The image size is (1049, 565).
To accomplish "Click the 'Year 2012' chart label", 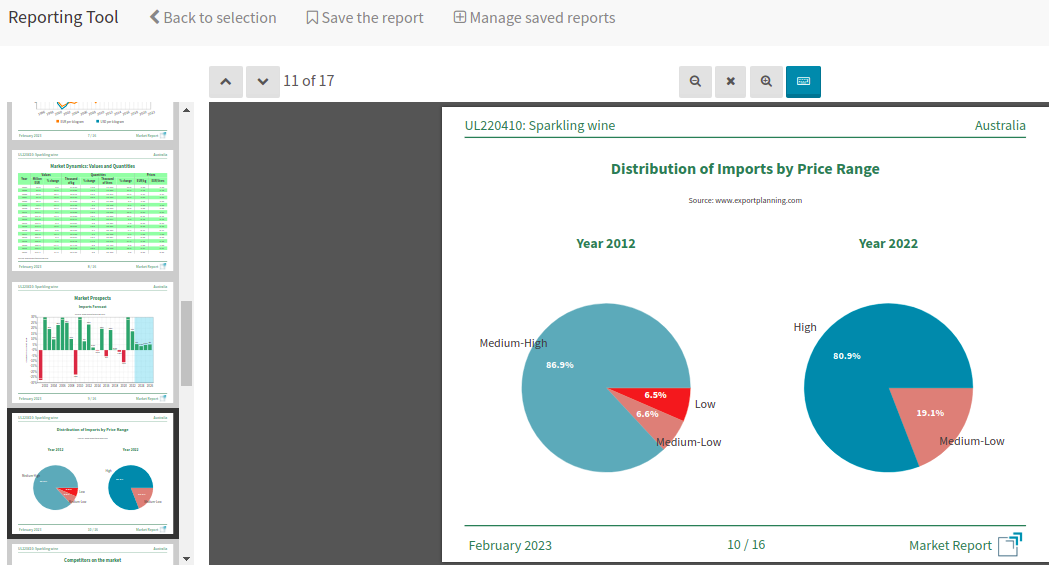I will [606, 244].
